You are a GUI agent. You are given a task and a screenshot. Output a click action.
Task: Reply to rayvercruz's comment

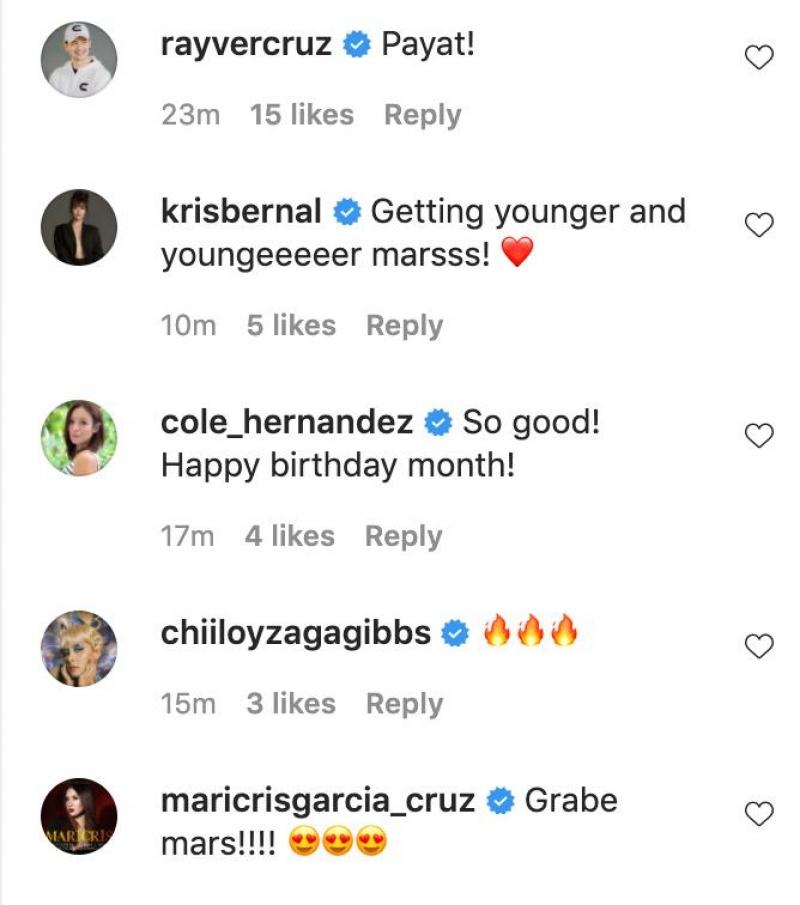pyautogui.click(x=422, y=115)
